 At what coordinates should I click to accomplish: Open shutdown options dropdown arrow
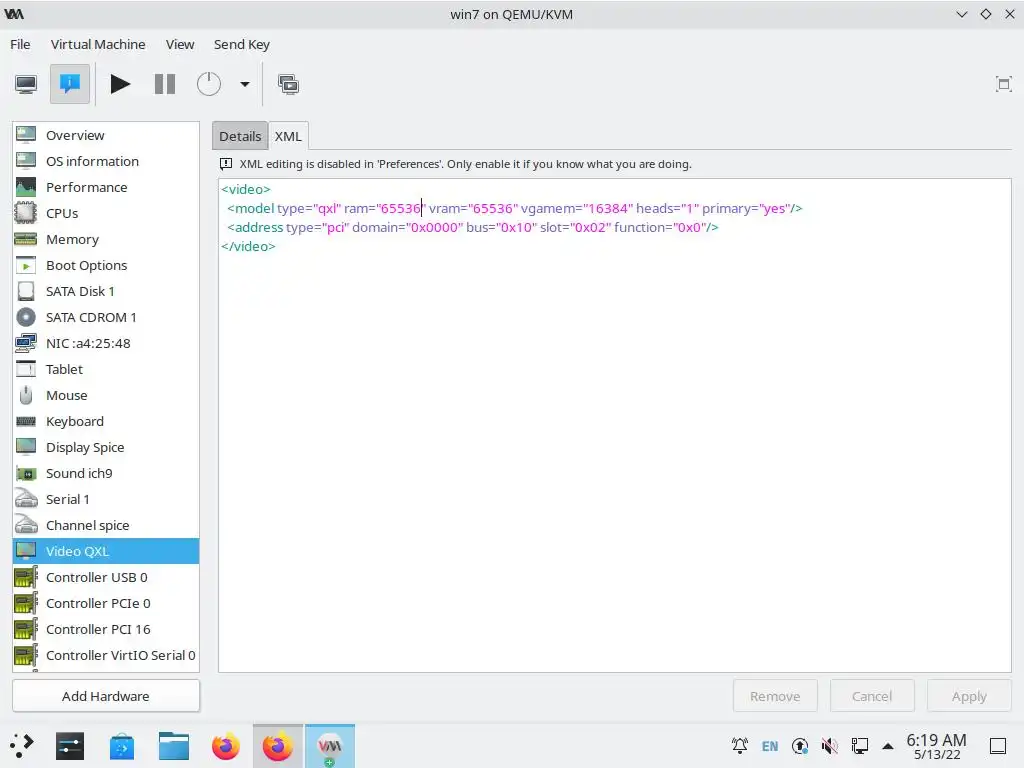tap(245, 84)
